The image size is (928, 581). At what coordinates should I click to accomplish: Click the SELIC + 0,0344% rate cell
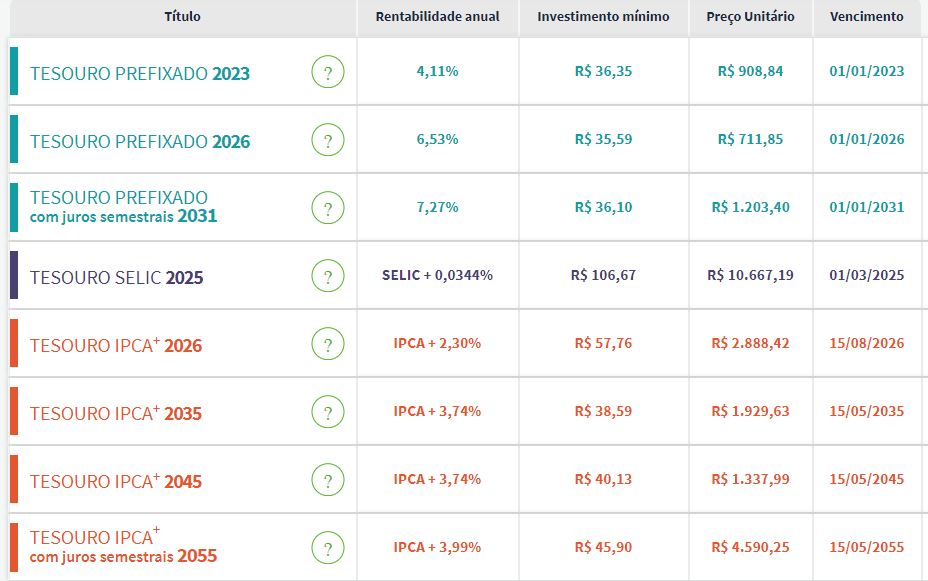437,275
